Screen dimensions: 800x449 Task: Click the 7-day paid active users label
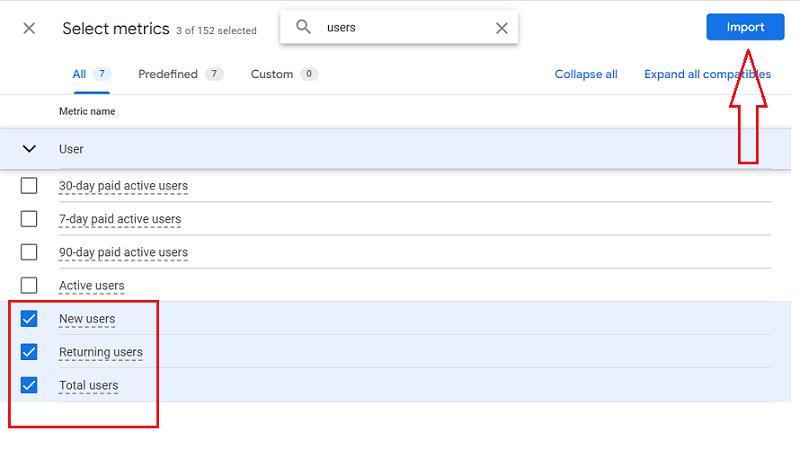coord(120,219)
